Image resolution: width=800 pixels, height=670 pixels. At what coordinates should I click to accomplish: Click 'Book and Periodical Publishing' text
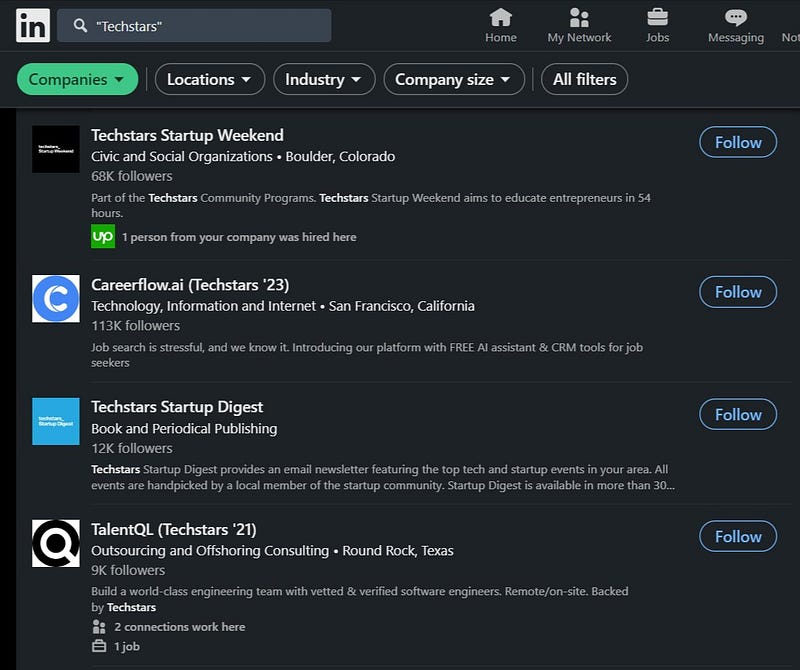coord(184,429)
